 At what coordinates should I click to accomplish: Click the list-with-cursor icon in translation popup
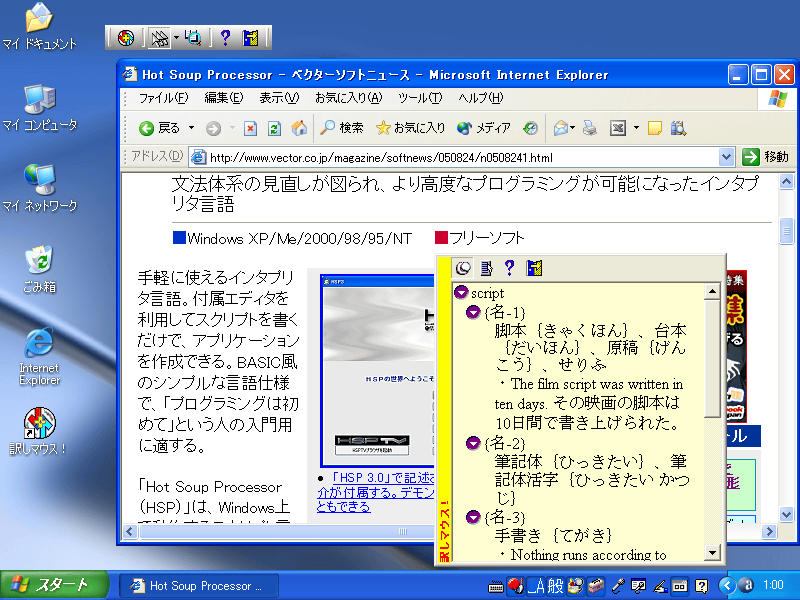(487, 268)
